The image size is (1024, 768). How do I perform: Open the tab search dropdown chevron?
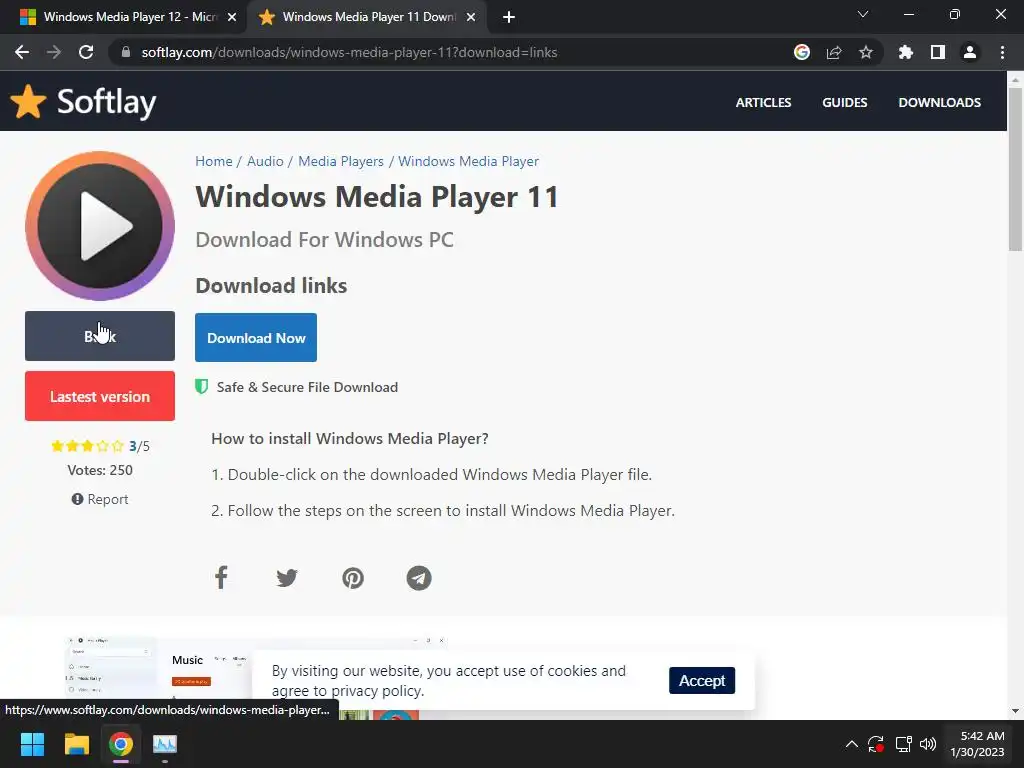coord(863,14)
